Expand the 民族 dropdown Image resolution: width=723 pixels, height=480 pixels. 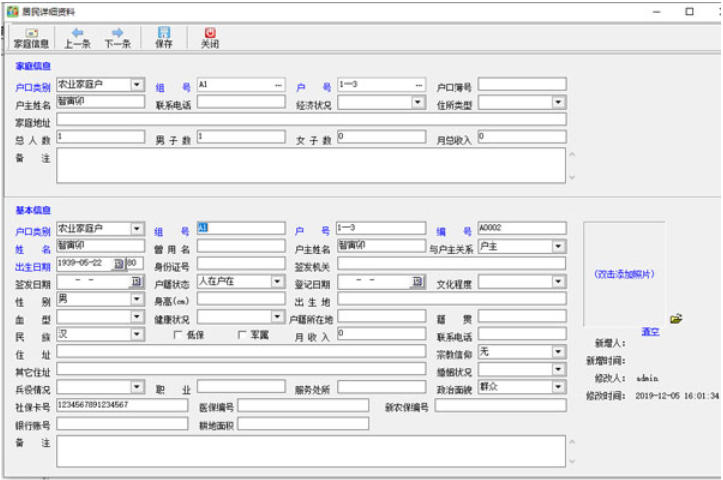click(x=137, y=334)
